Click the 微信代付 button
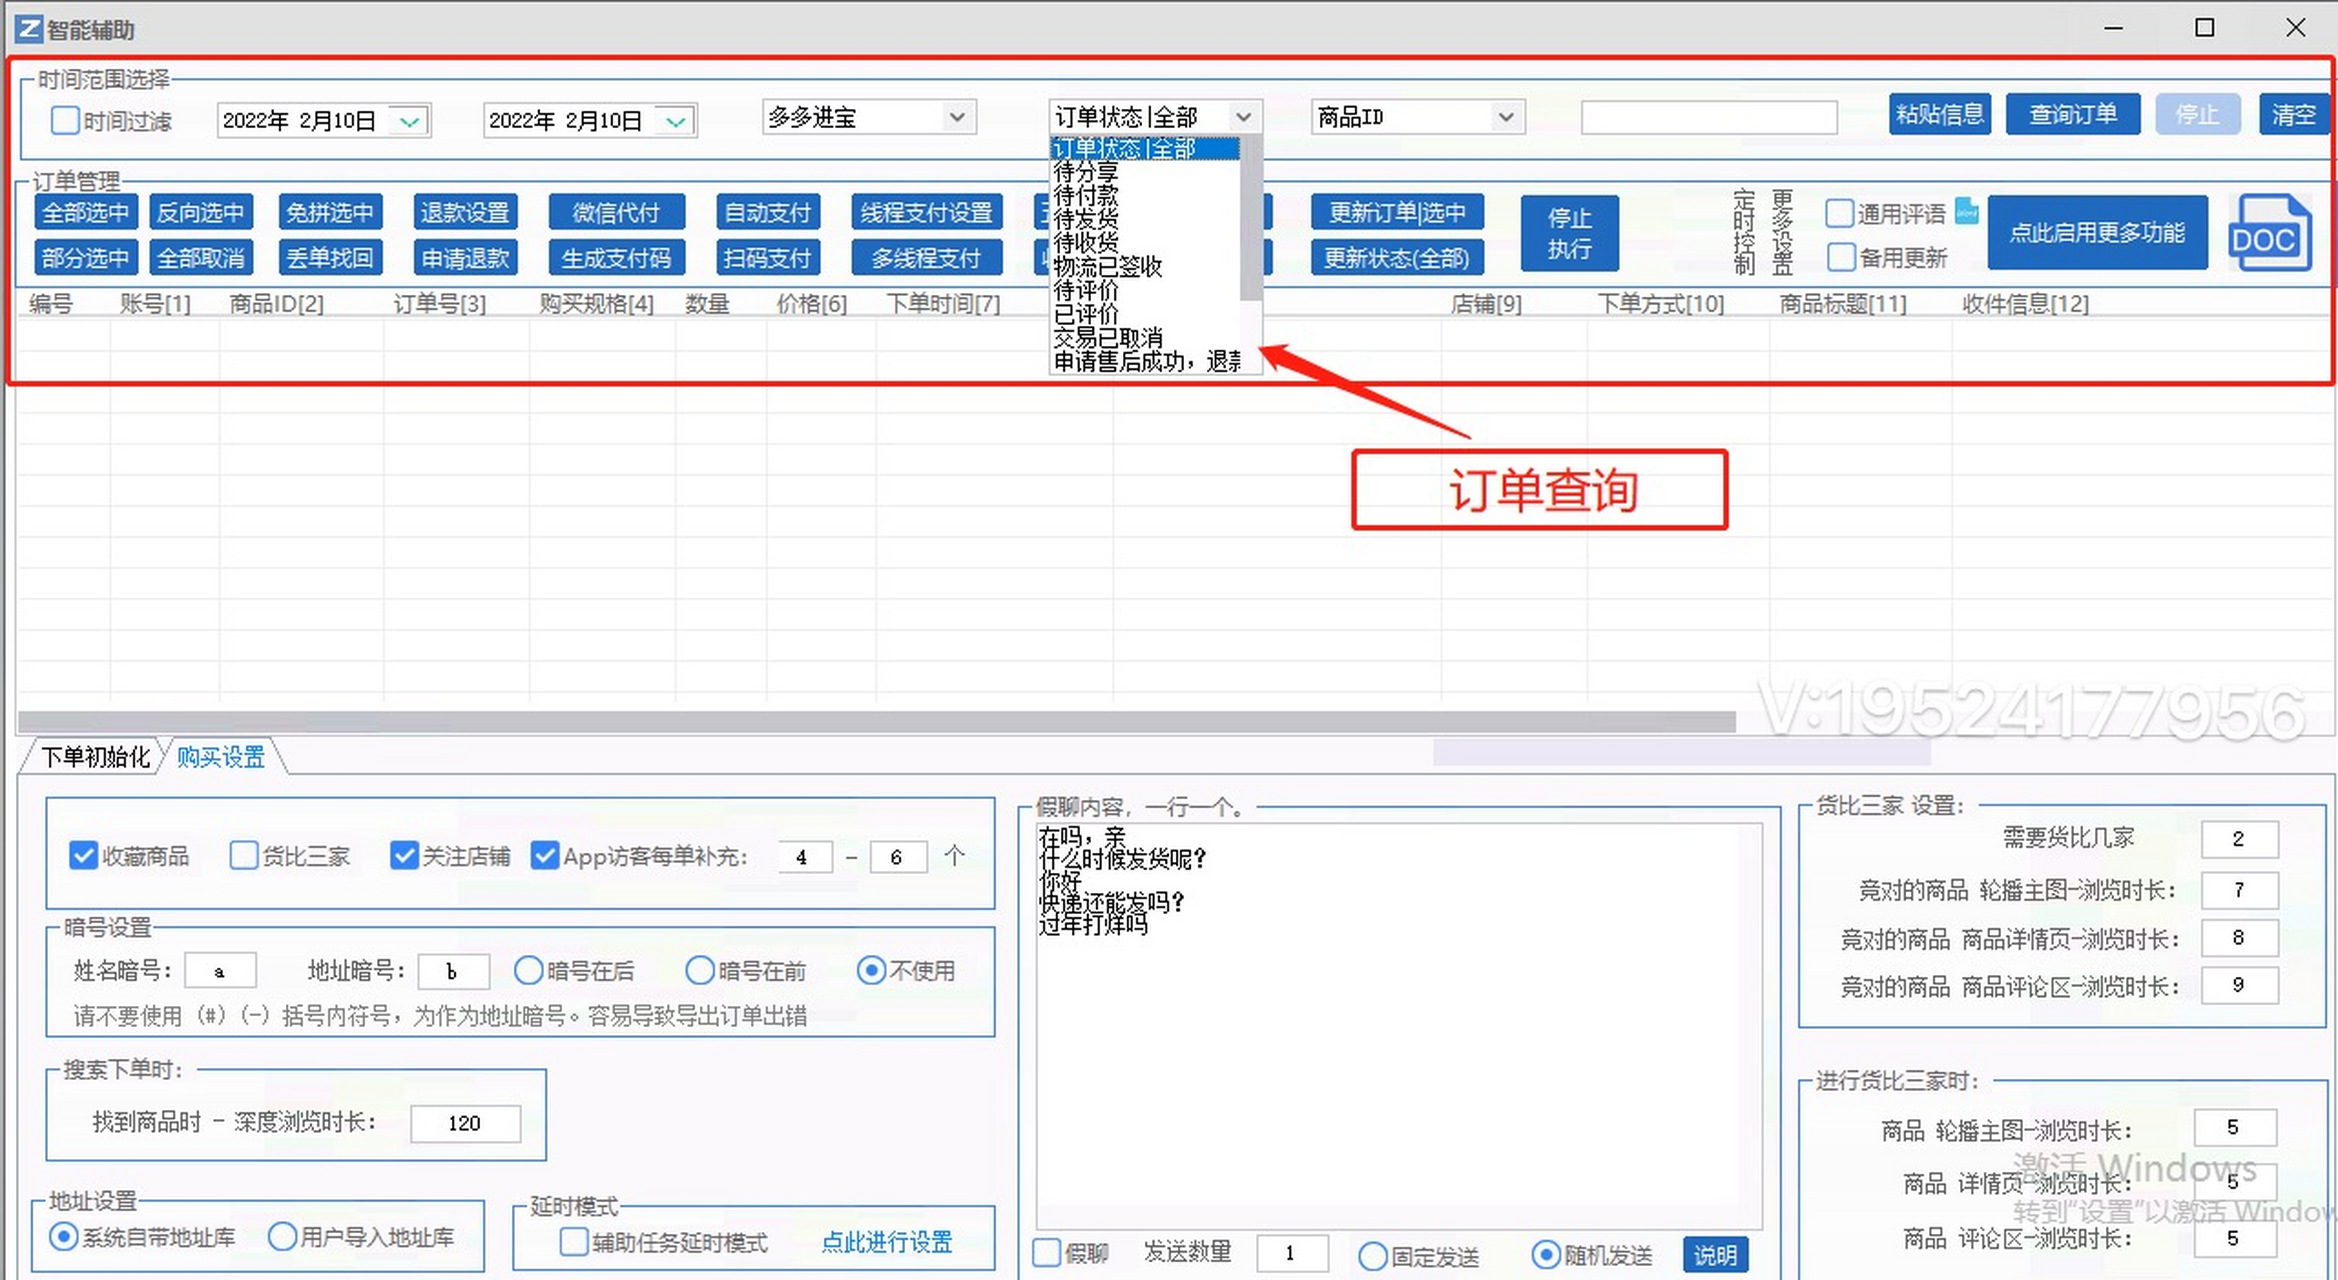 pyautogui.click(x=616, y=212)
